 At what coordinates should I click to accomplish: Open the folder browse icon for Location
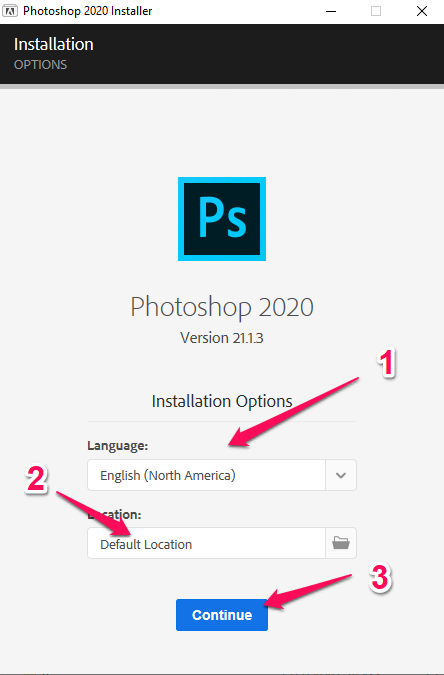341,543
